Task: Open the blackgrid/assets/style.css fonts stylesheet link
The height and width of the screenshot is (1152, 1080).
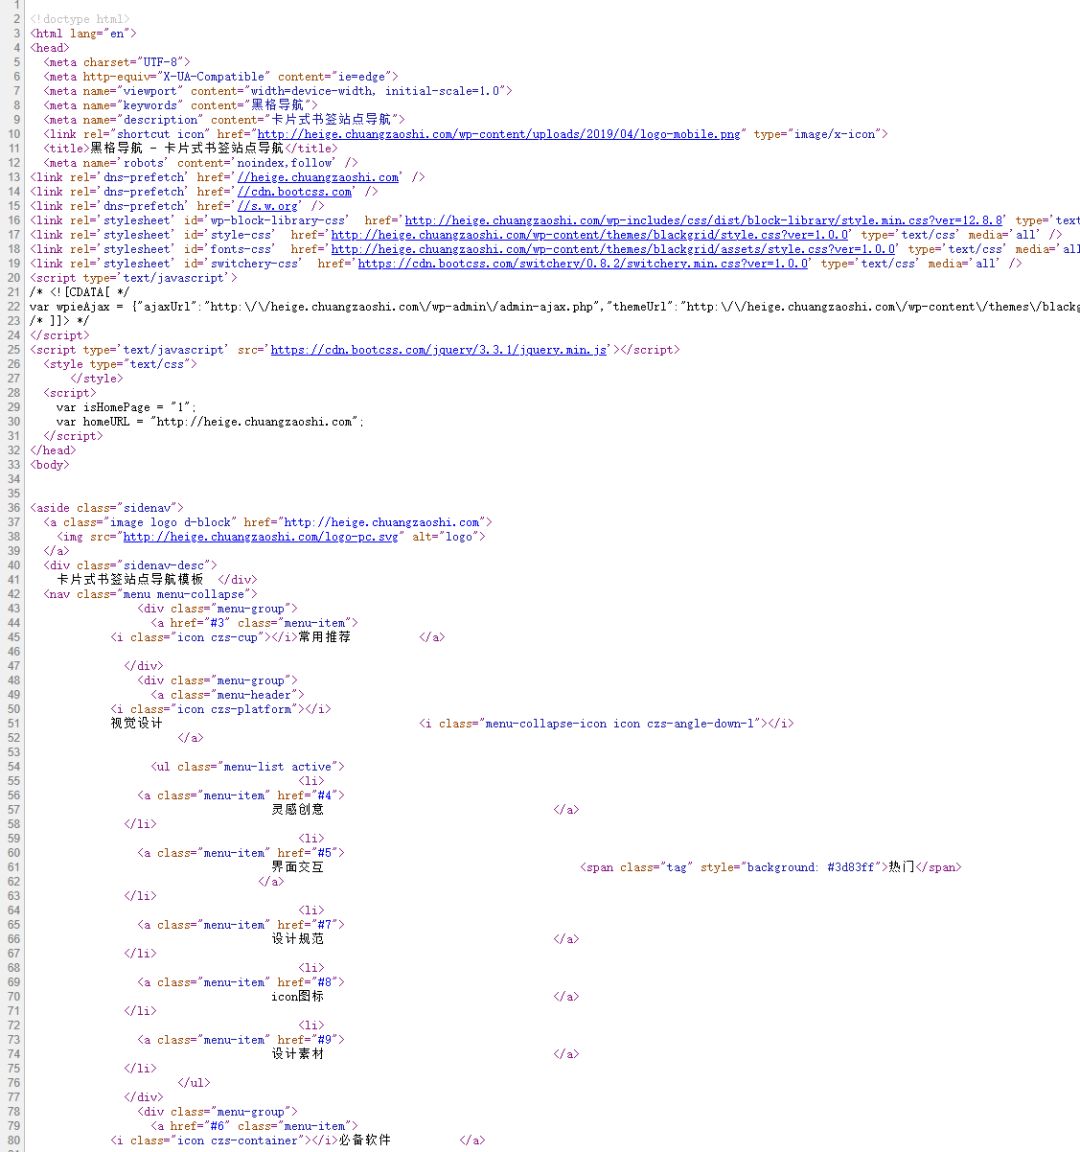Action: (613, 249)
